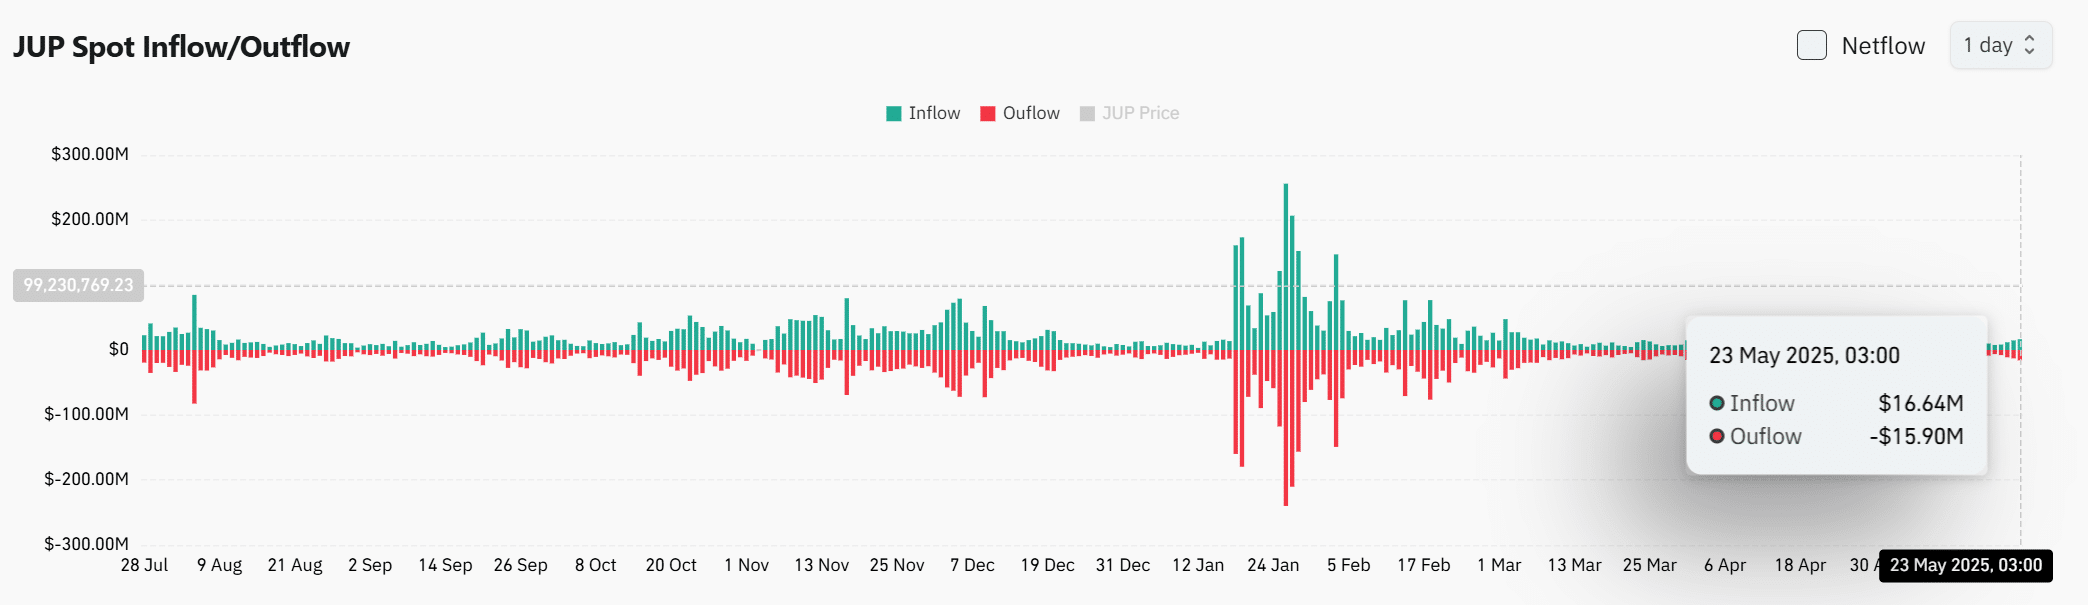Click the 14 Sep x-axis label
Image resolution: width=2088 pixels, height=605 pixels.
(445, 565)
